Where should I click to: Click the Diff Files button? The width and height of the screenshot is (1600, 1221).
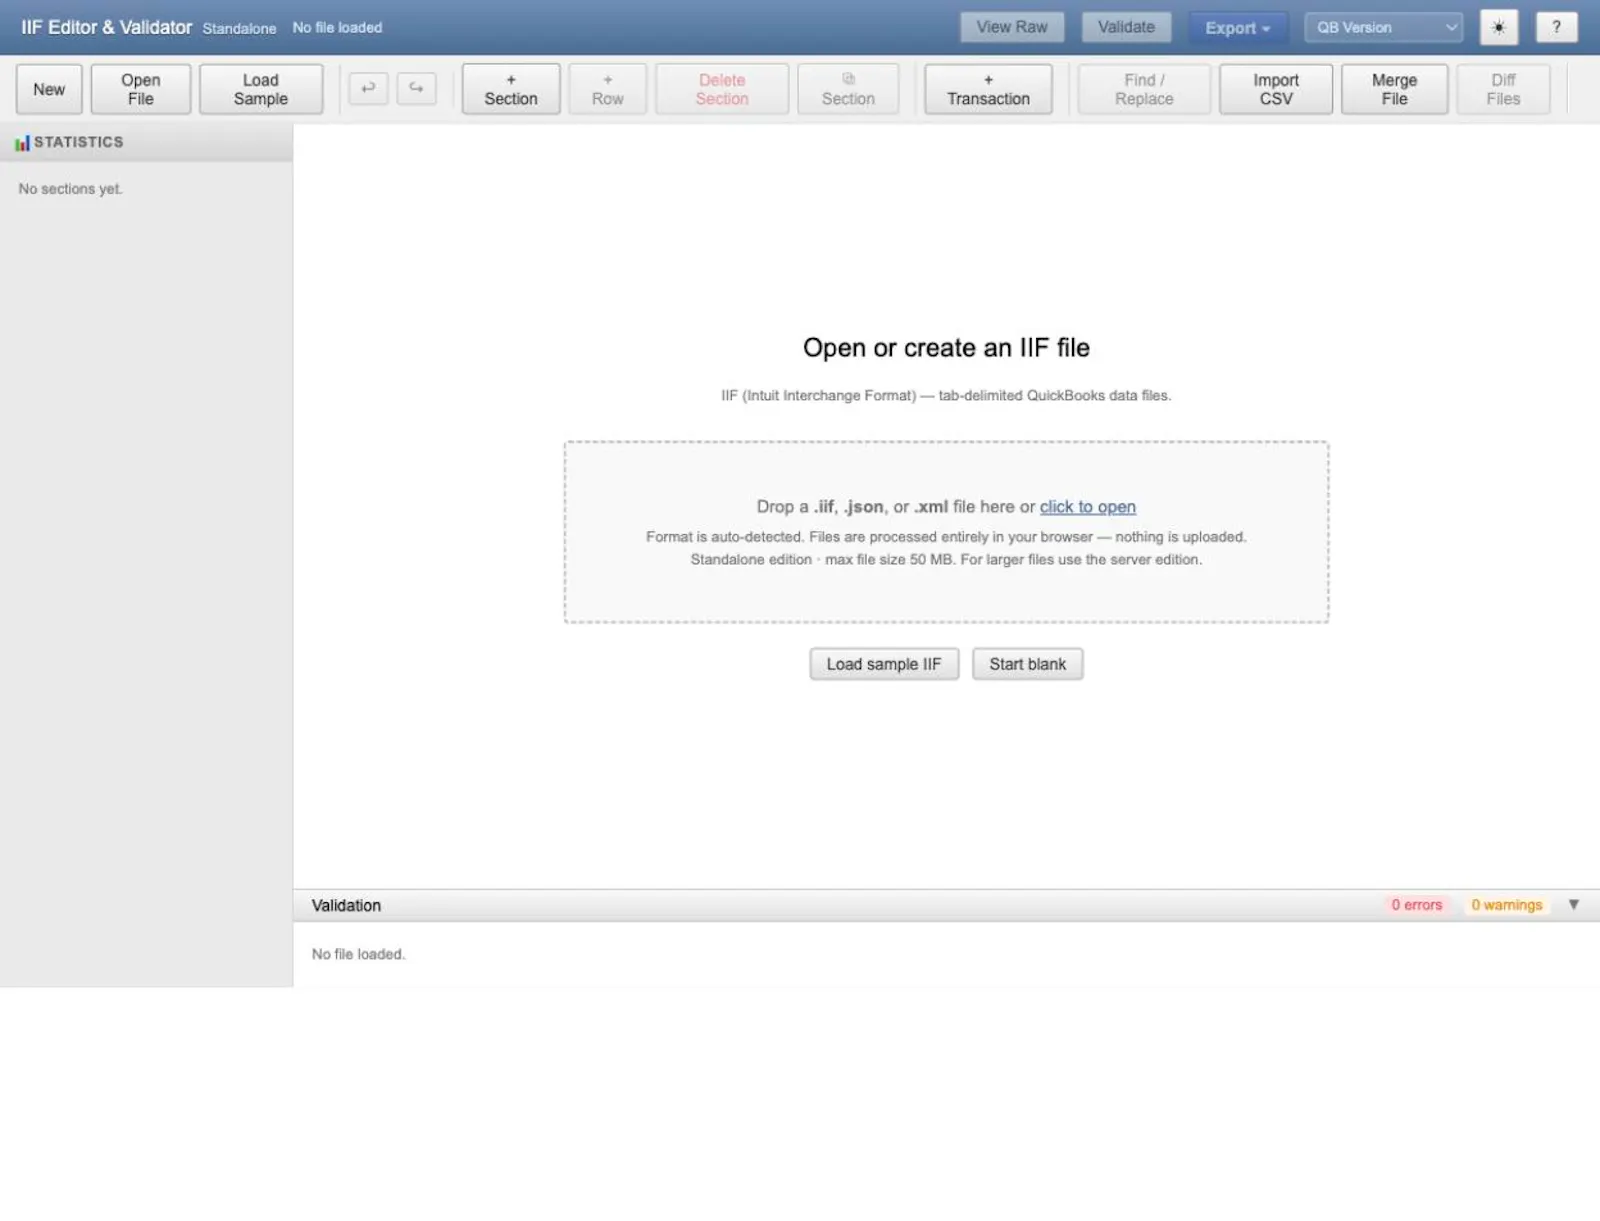click(x=1503, y=89)
